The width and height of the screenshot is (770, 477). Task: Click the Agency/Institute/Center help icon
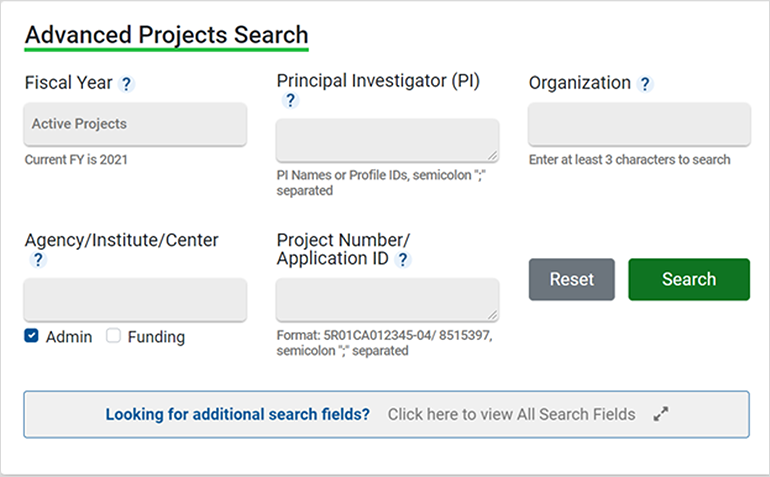[38, 260]
